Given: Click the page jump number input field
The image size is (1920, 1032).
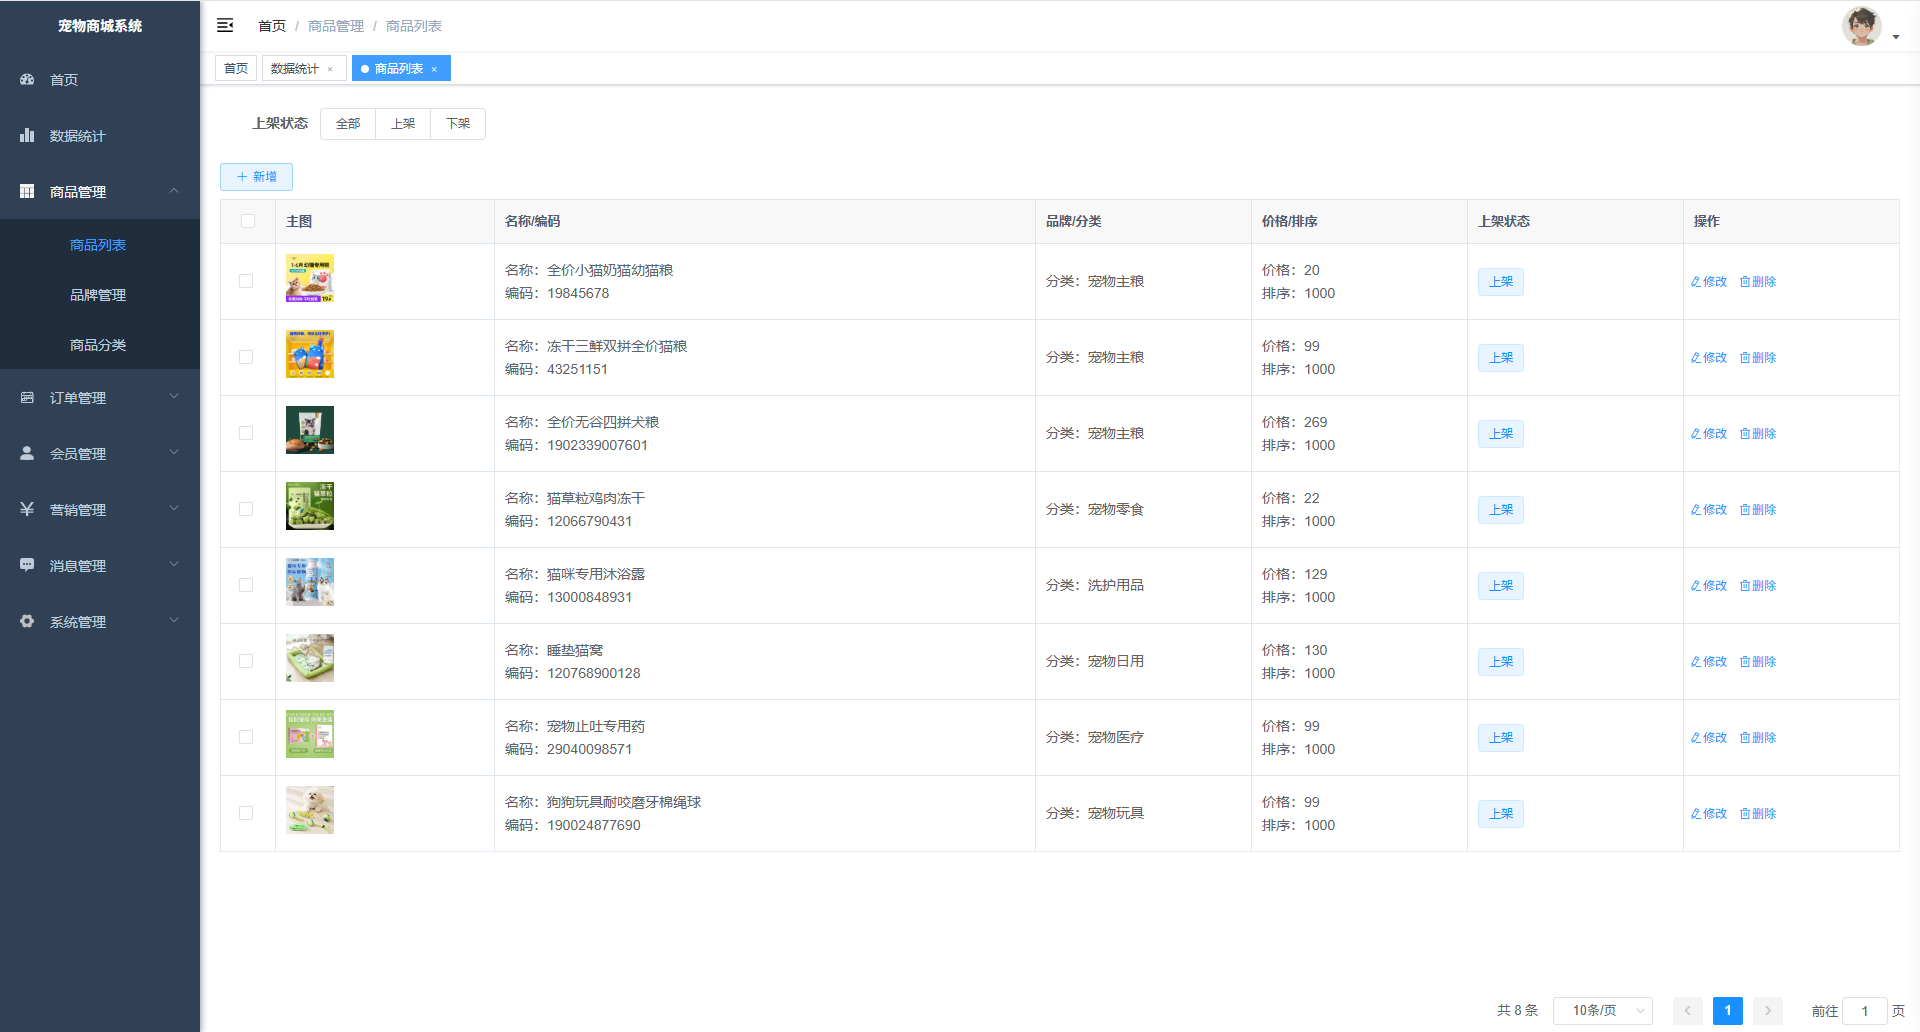Looking at the screenshot, I should (x=1864, y=1010).
